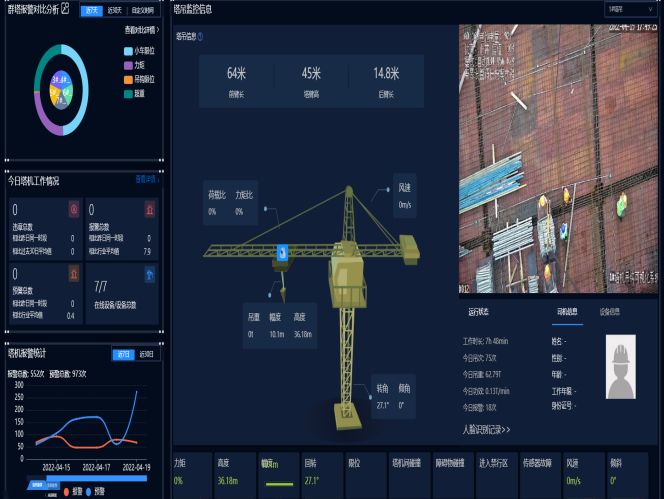Click the 今日吊重 62.79T entry
Screen dimensions: 664x499
(x=482, y=374)
